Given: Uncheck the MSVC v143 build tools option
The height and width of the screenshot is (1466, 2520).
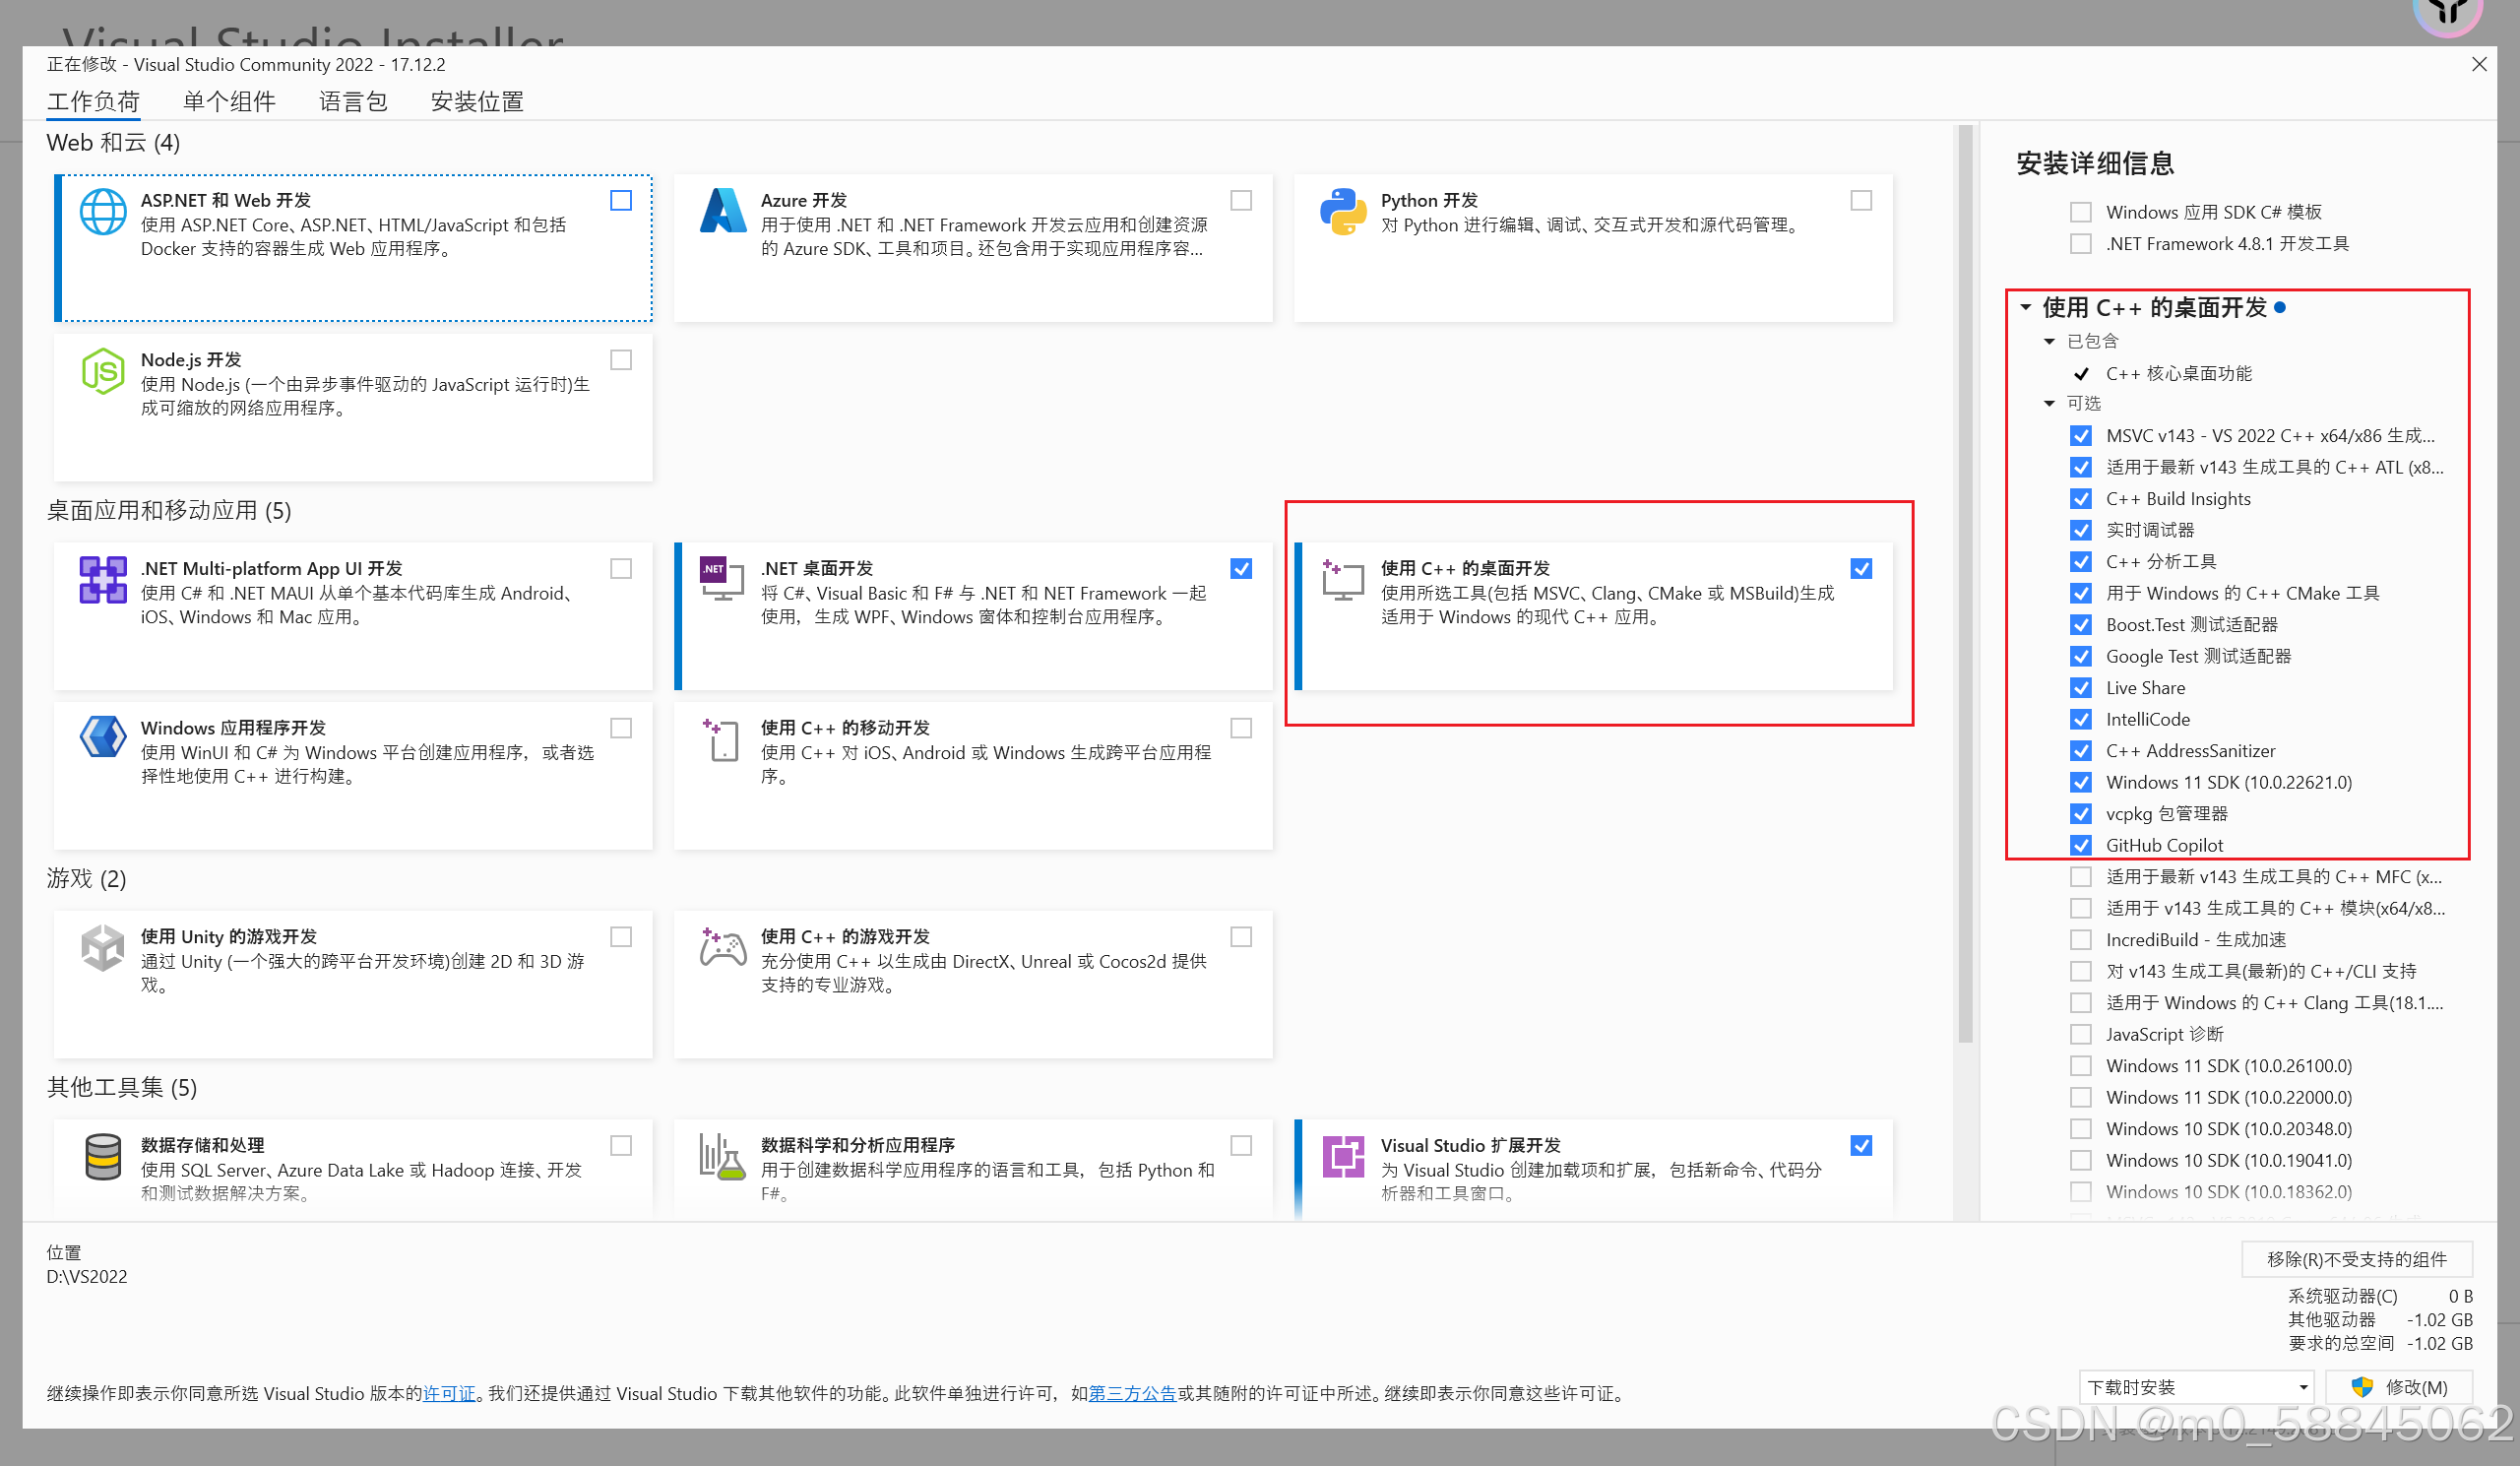Looking at the screenshot, I should click(2081, 435).
